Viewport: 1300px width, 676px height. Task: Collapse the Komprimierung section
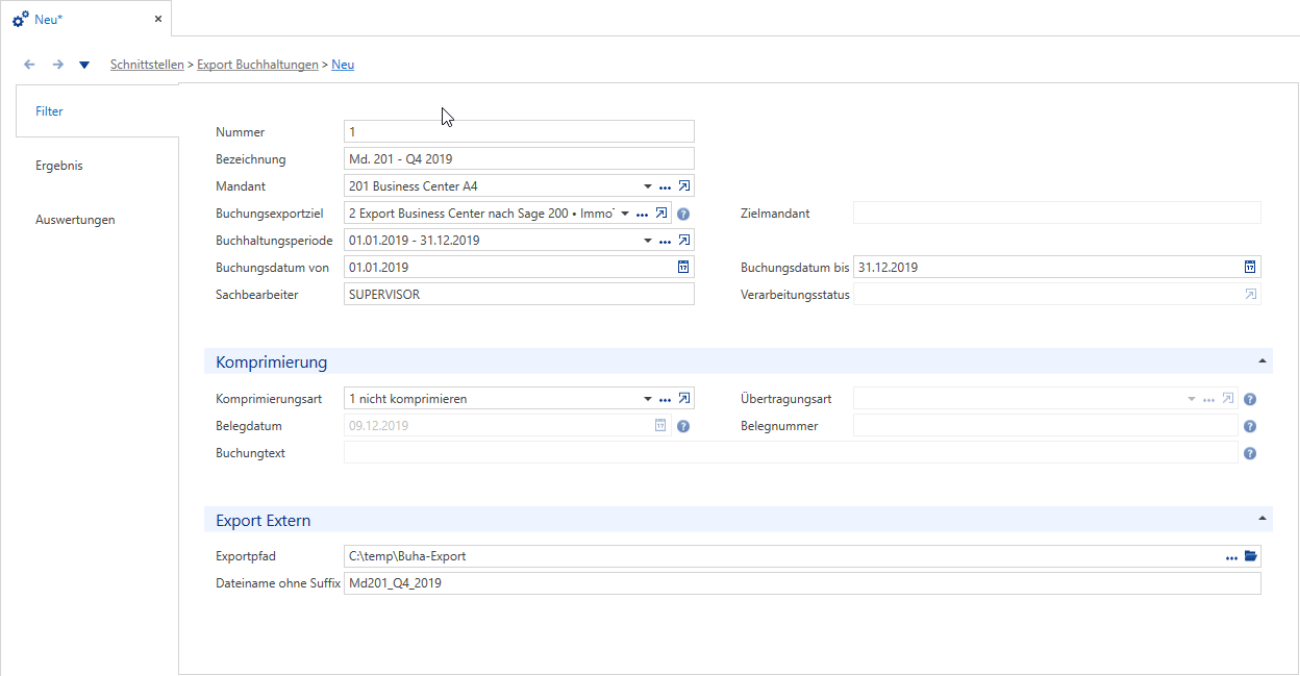[x=1261, y=360]
